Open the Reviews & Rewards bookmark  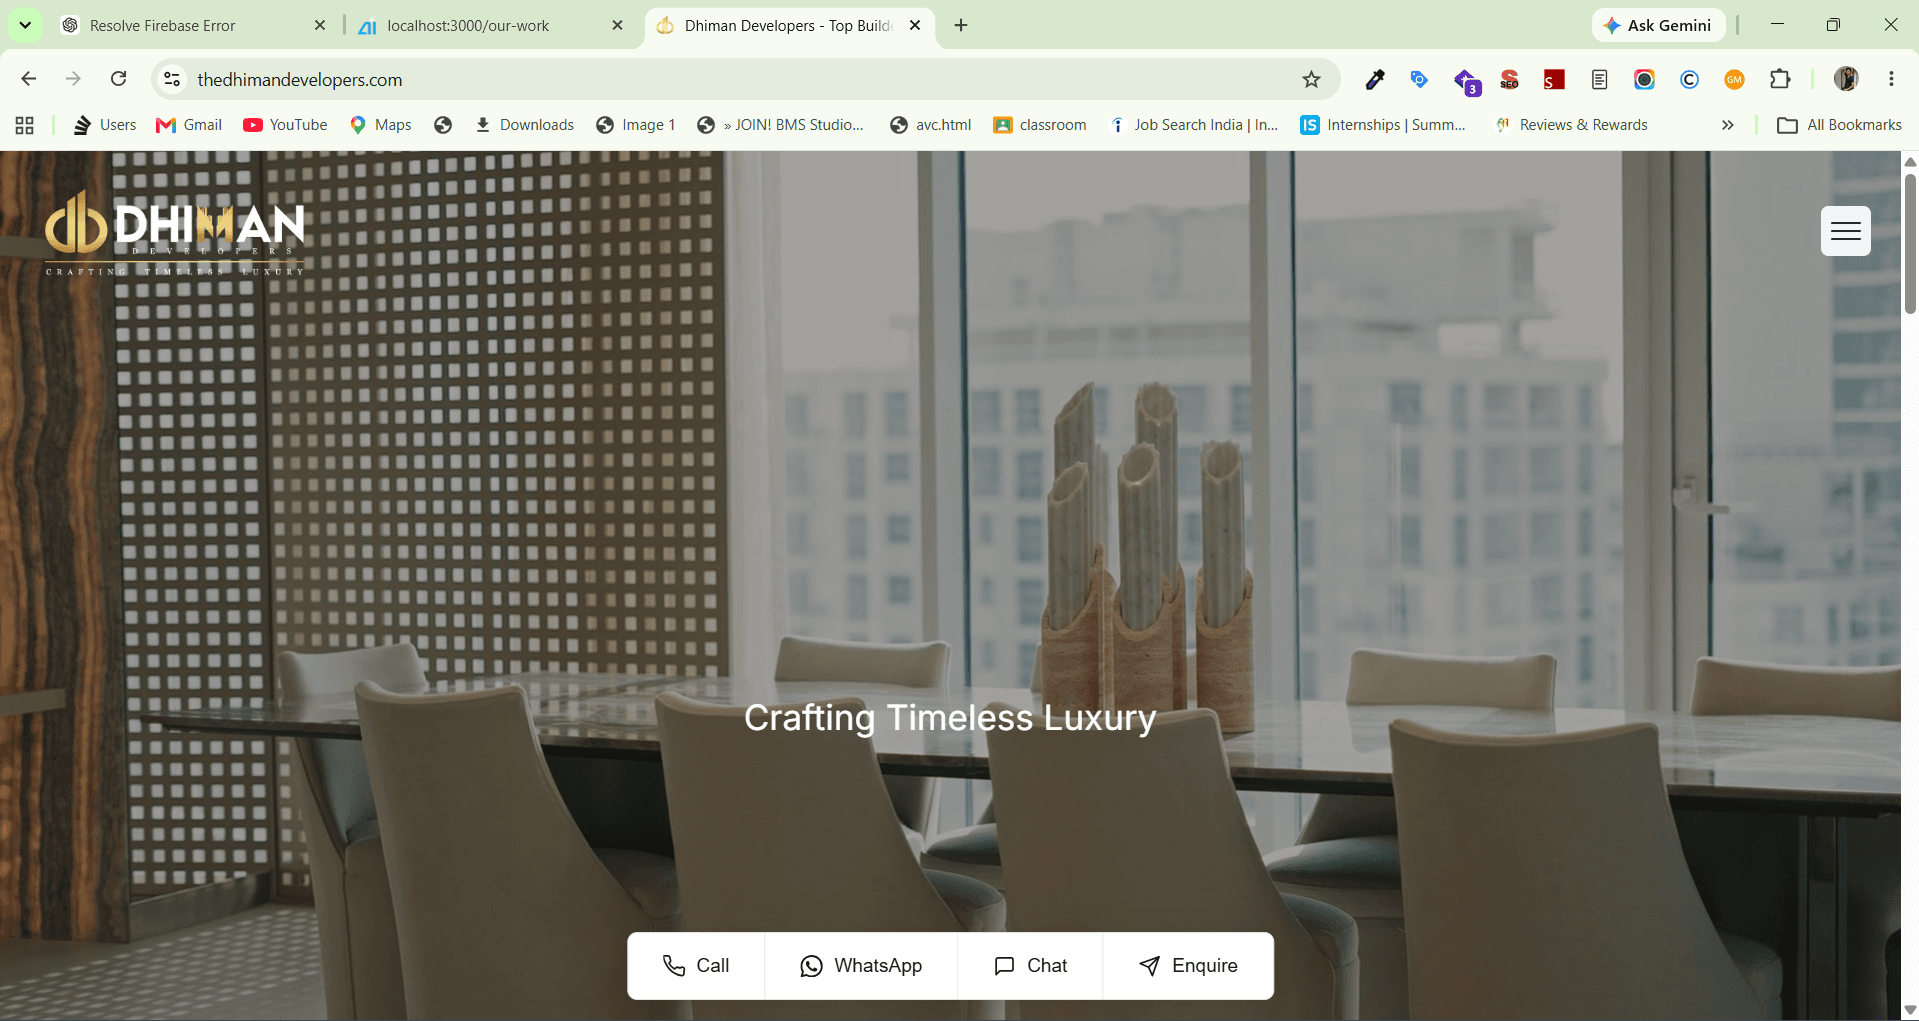[x=1571, y=125]
